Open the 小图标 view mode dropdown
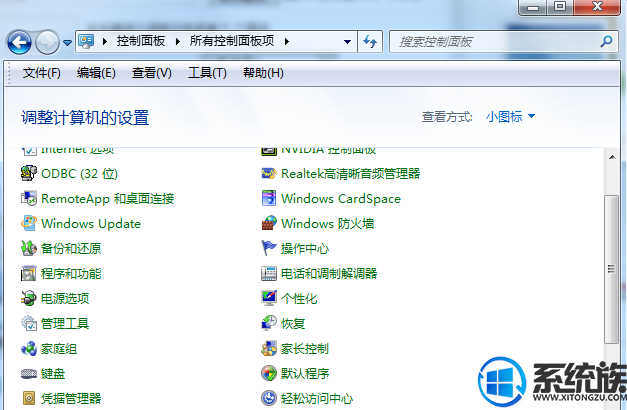This screenshot has width=627, height=410. click(x=510, y=117)
